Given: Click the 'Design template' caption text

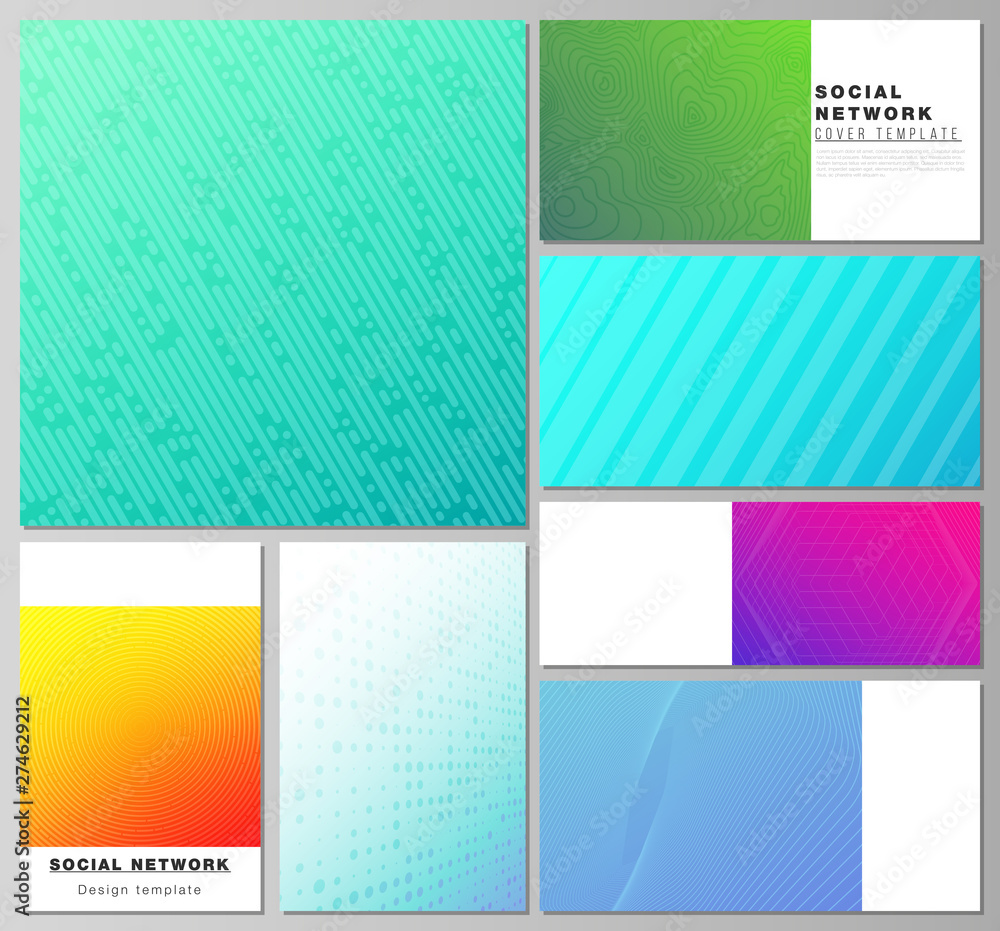Looking at the screenshot, I should click(140, 890).
